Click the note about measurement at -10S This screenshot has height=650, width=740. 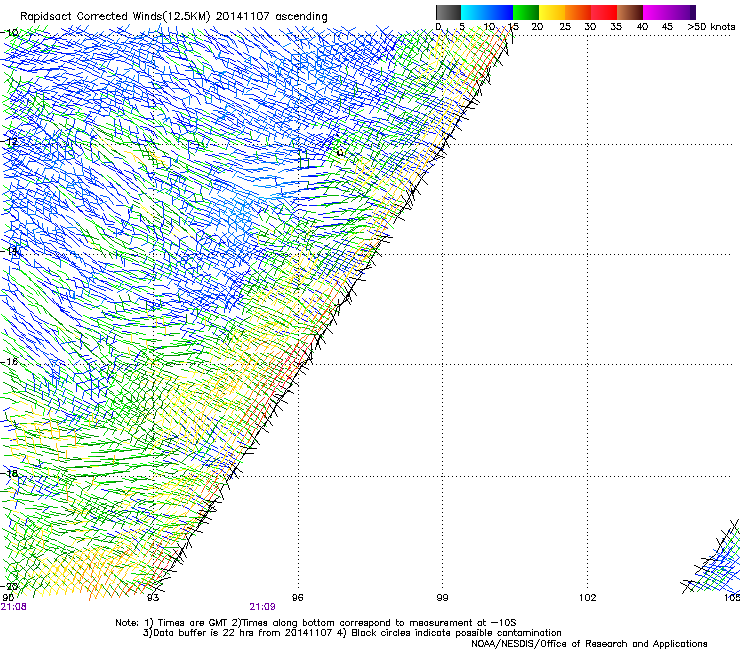(374, 623)
